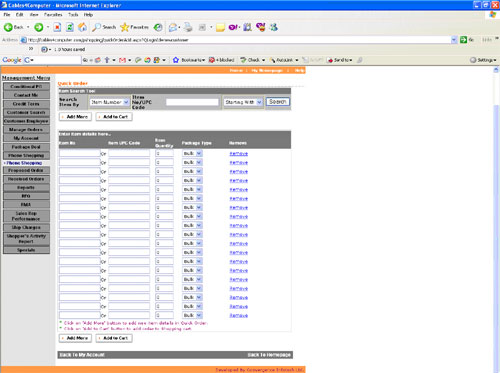Click the upper Add More button
Screen dimensions: 500x373
tap(75, 117)
